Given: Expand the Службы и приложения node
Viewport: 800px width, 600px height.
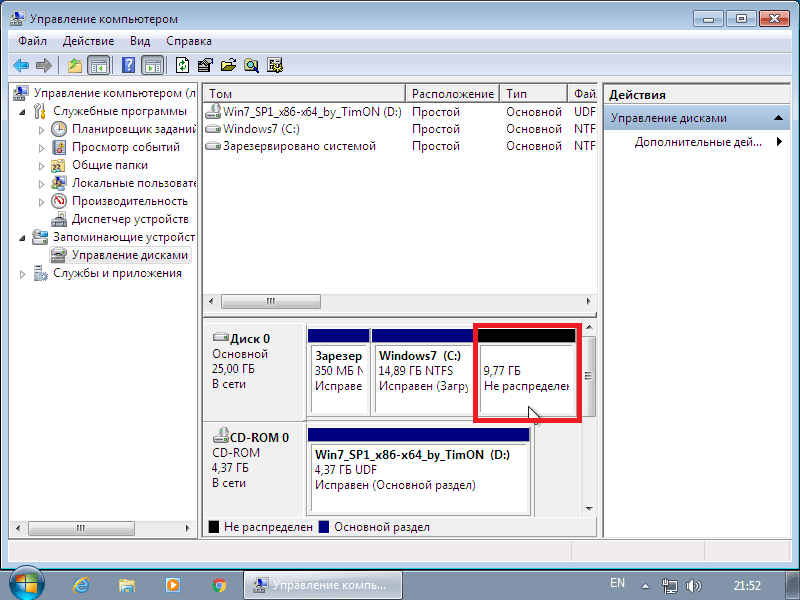Looking at the screenshot, I should [22, 274].
